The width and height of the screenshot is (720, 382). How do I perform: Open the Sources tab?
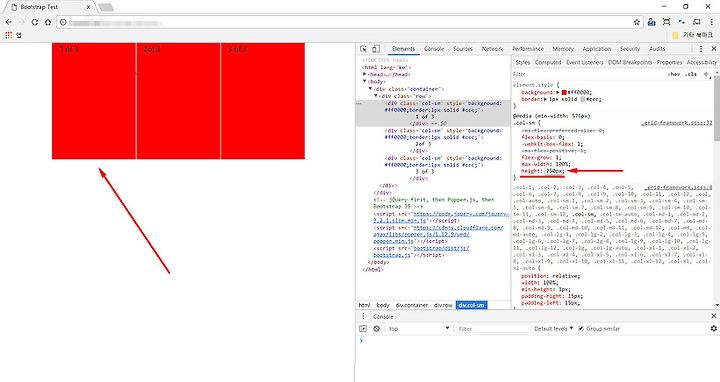463,49
